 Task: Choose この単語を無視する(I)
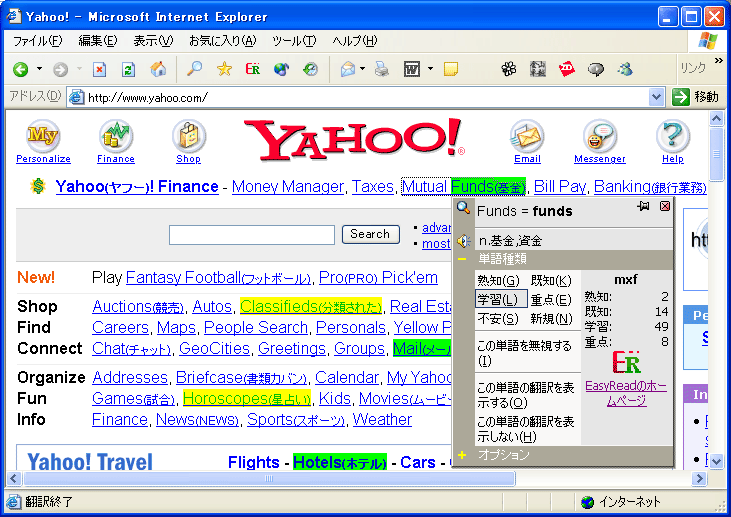[x=526, y=353]
